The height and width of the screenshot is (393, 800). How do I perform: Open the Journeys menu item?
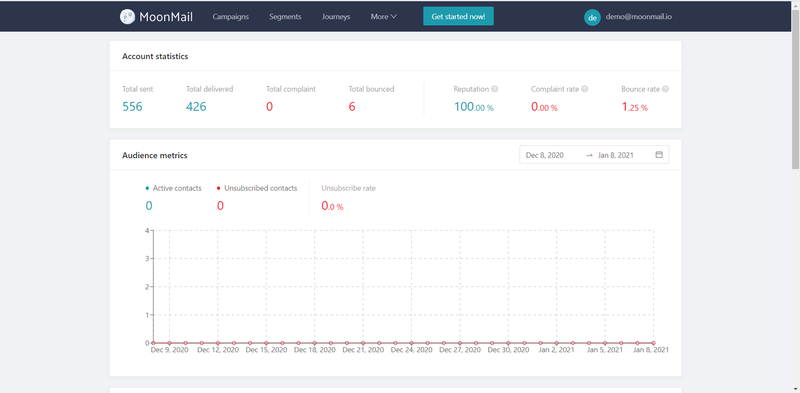(x=336, y=16)
